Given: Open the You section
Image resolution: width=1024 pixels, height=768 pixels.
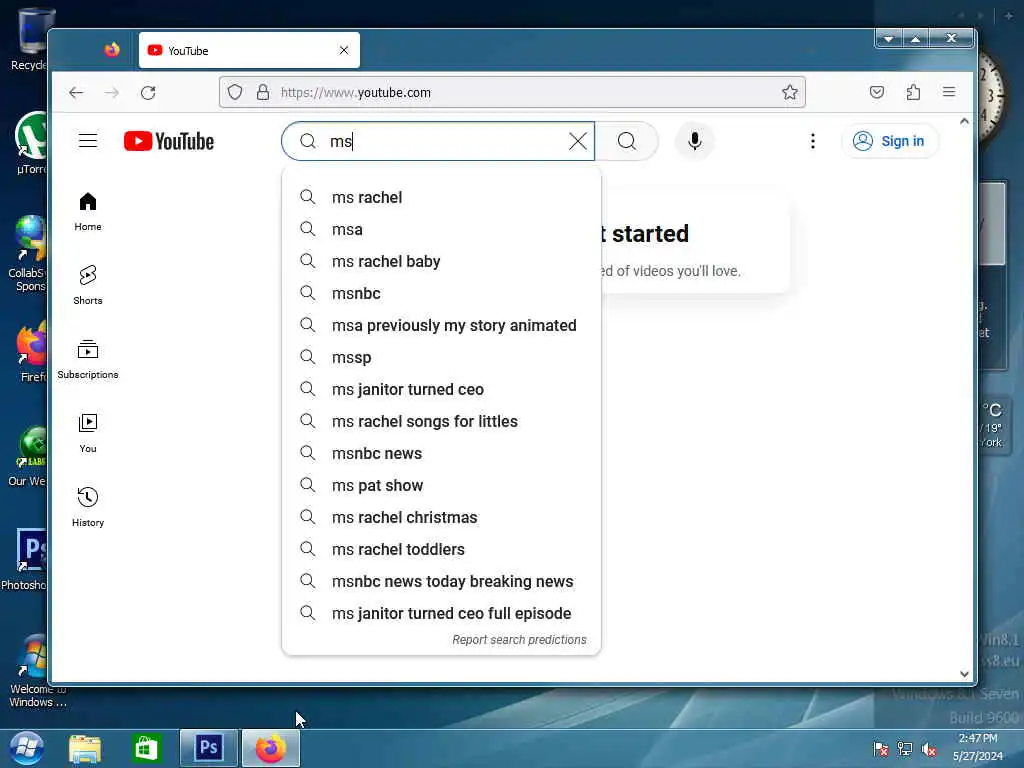Looking at the screenshot, I should pos(88,433).
